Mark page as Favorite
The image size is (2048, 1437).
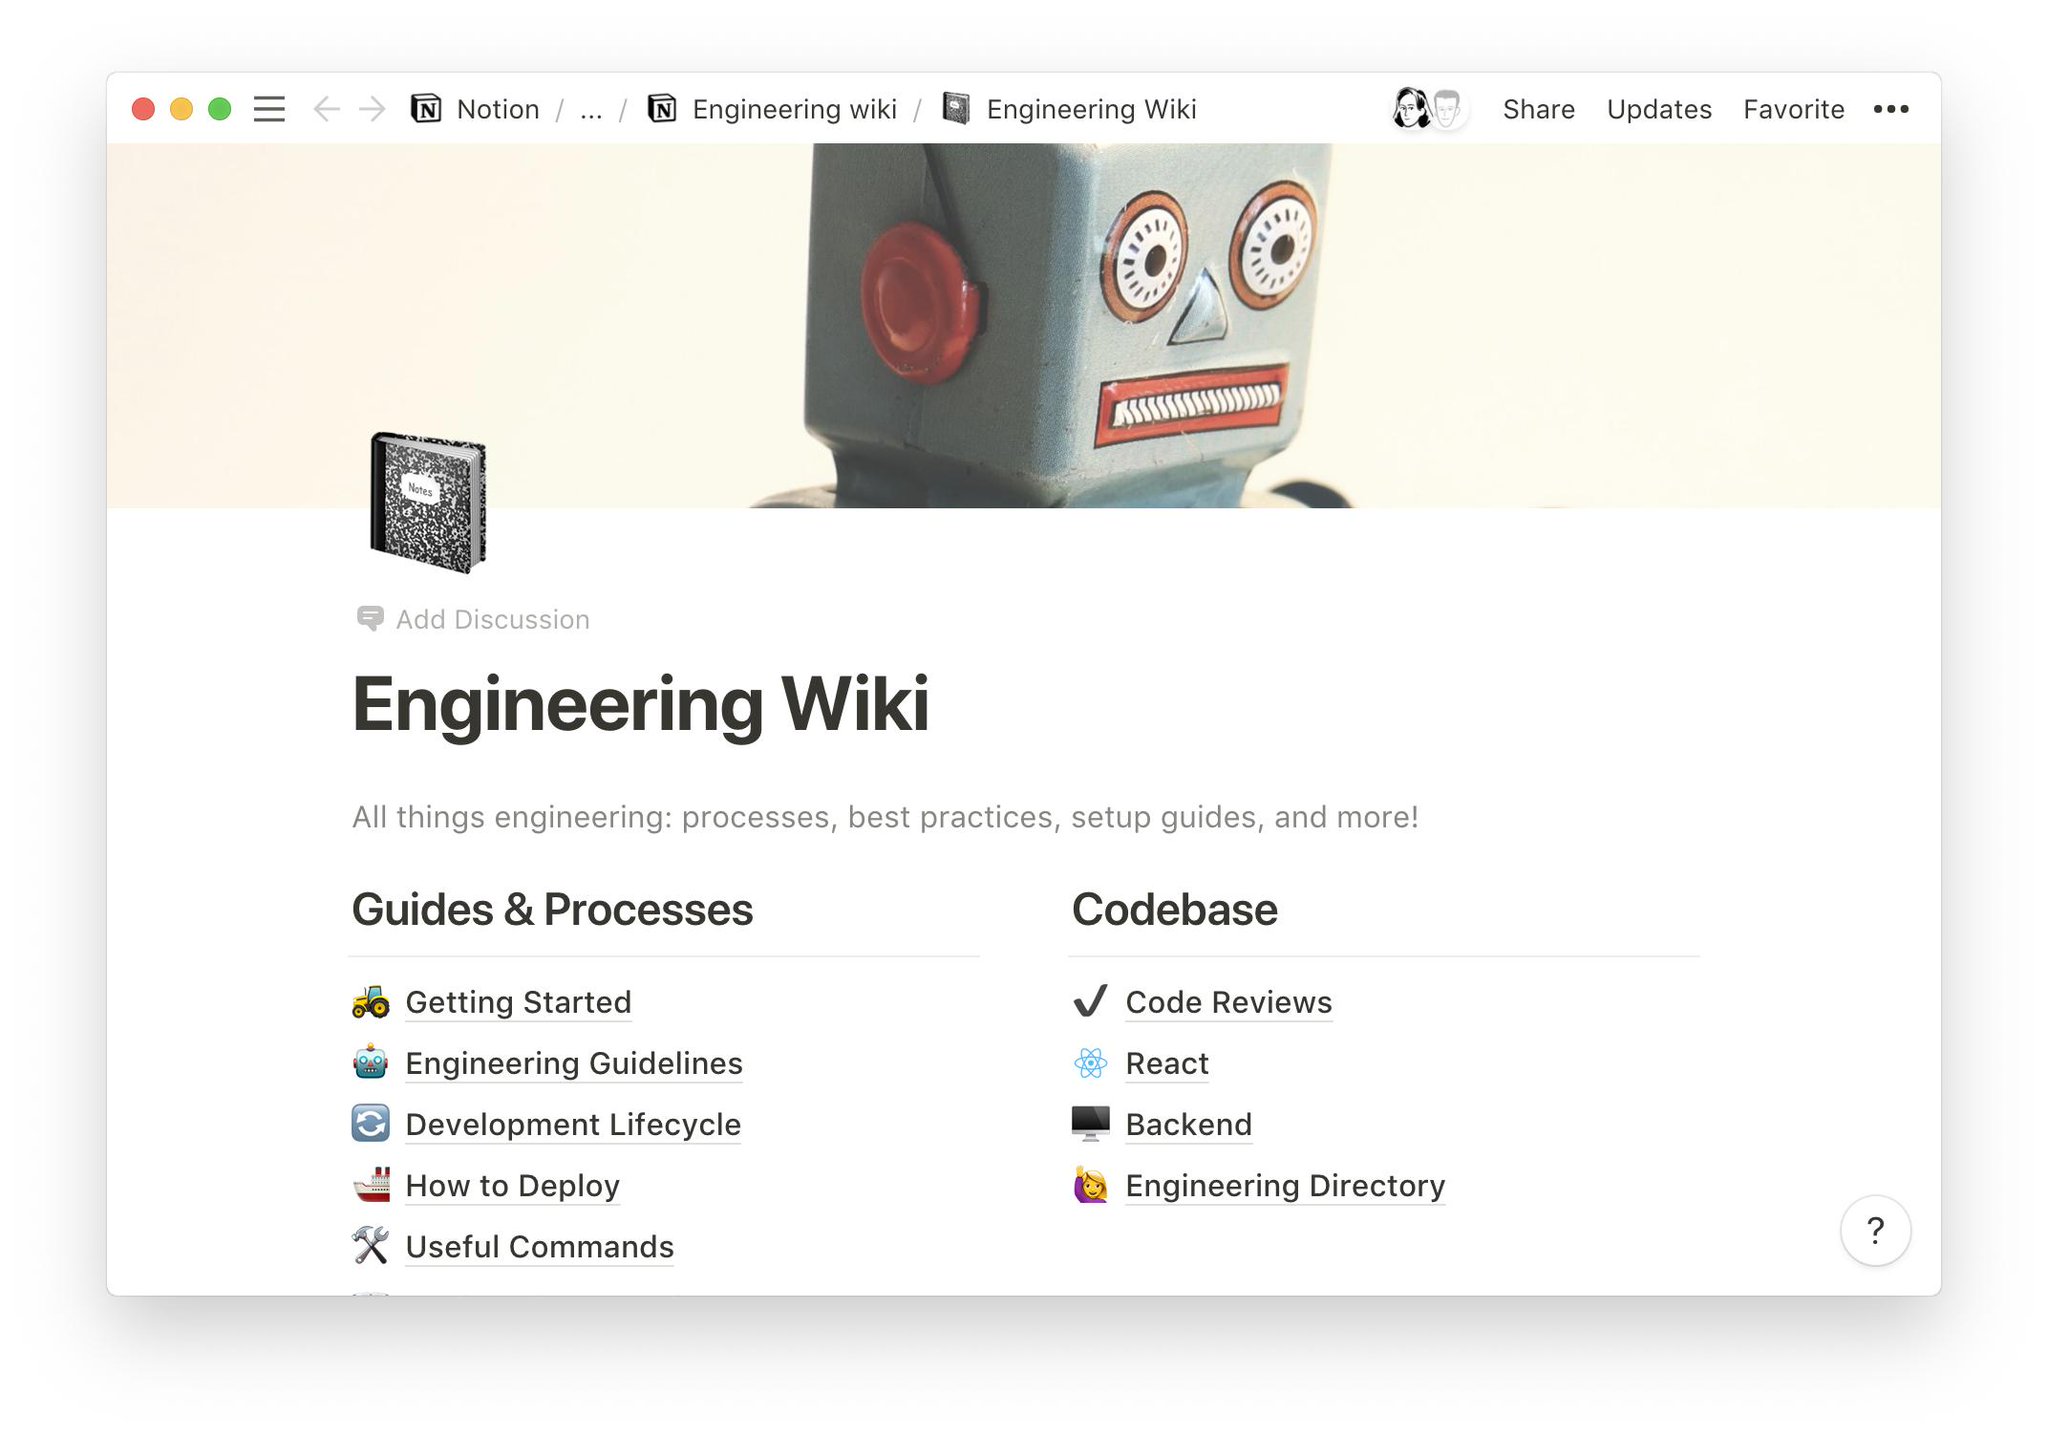point(1793,109)
